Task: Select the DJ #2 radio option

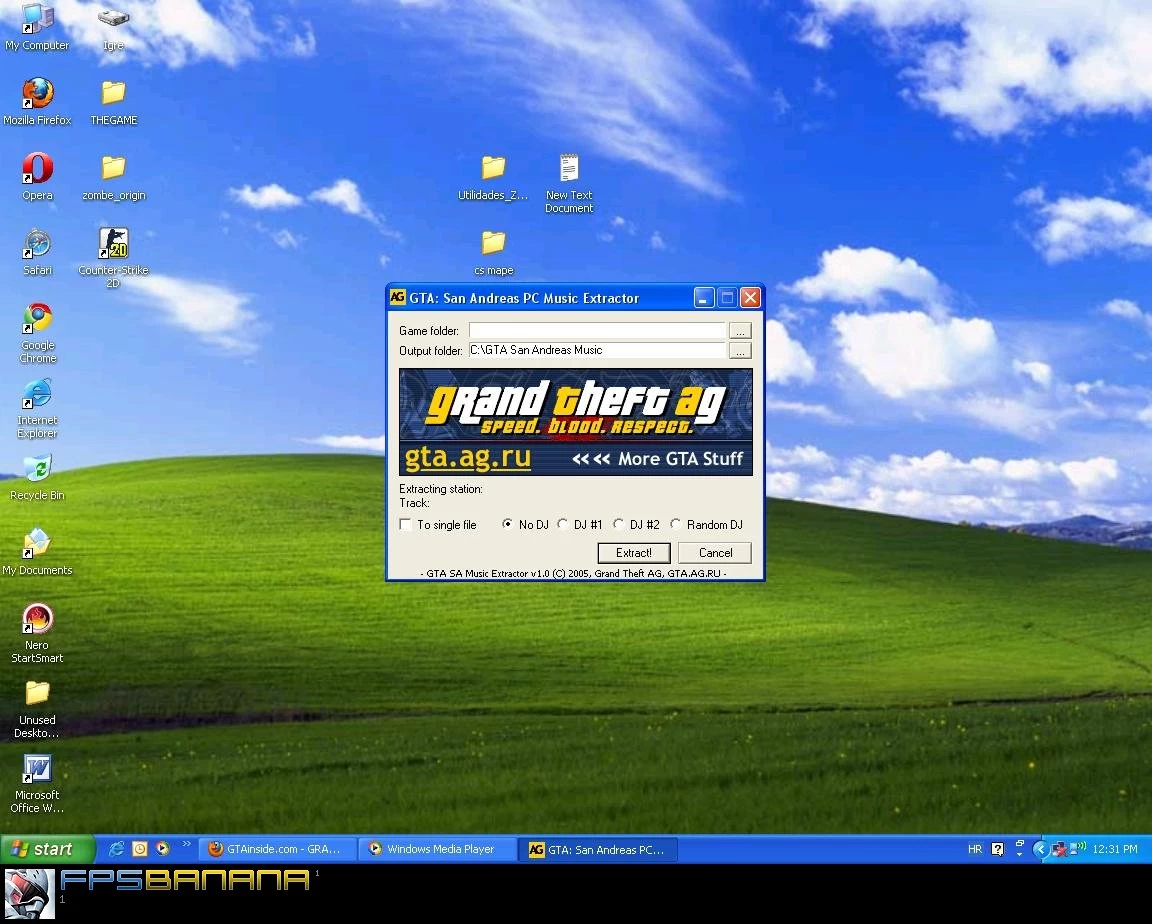Action: (x=619, y=524)
